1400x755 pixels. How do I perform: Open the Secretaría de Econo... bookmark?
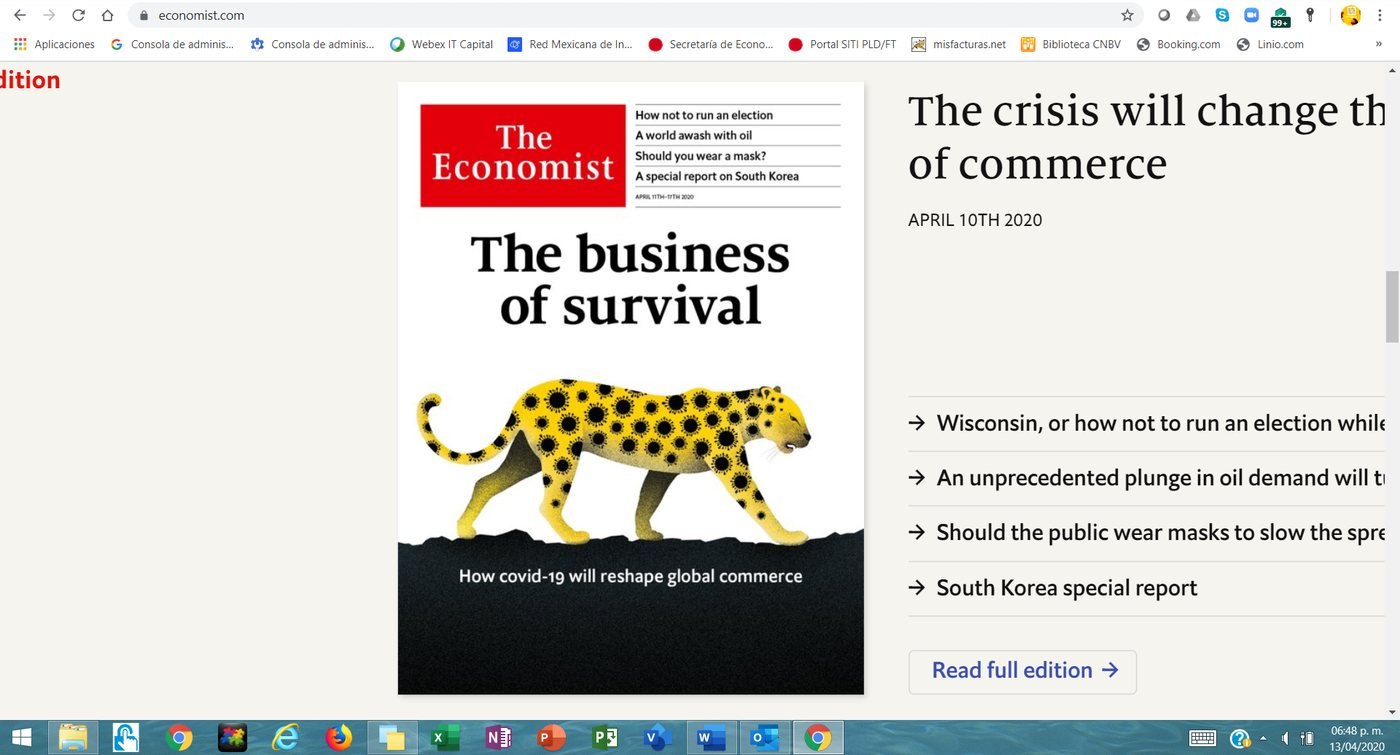coord(711,44)
